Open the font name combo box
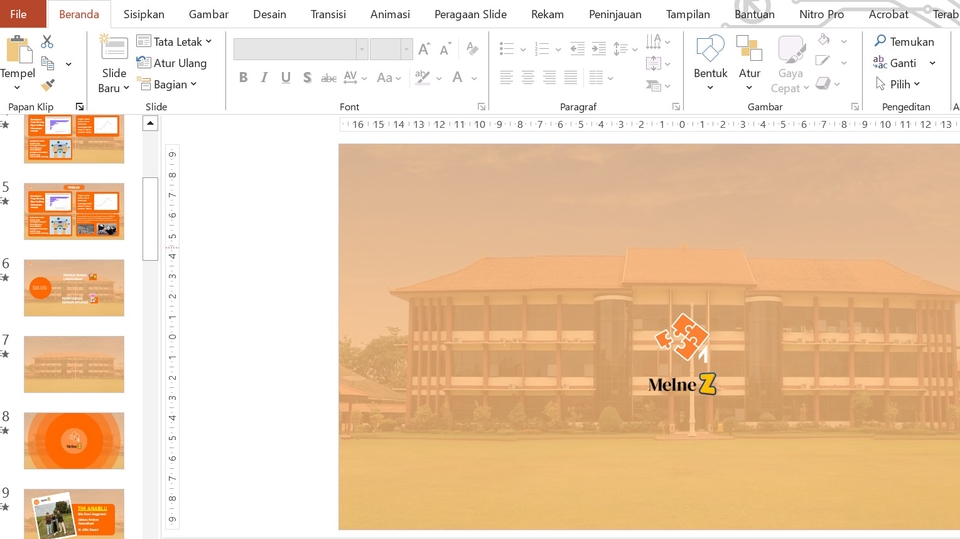Image resolution: width=960 pixels, height=539 pixels. click(x=301, y=49)
